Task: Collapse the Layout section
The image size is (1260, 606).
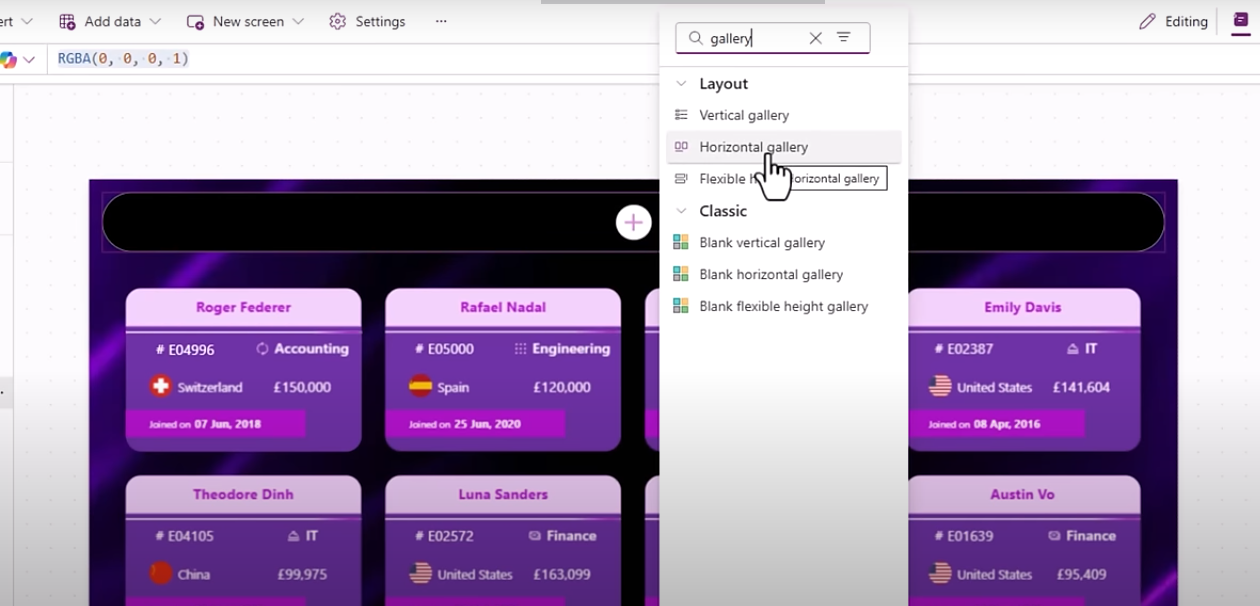Action: pyautogui.click(x=682, y=84)
